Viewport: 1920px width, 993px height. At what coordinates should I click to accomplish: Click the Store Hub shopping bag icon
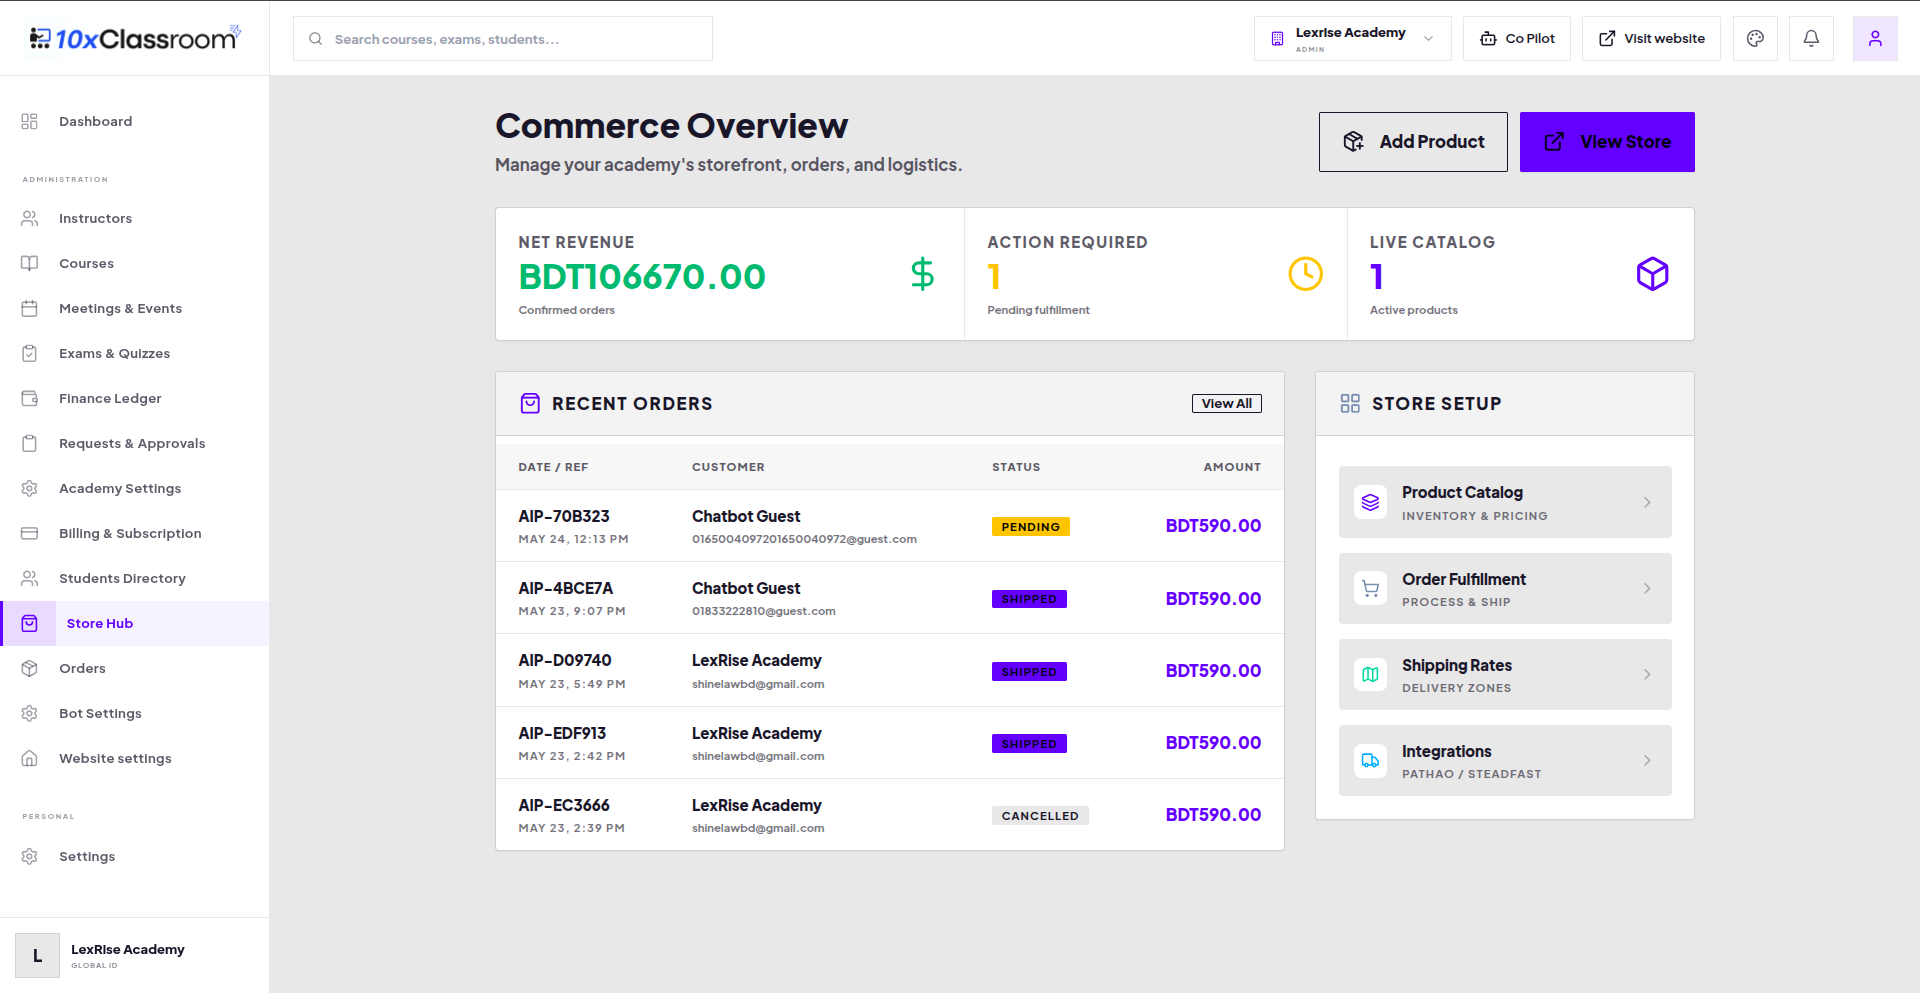coord(30,623)
